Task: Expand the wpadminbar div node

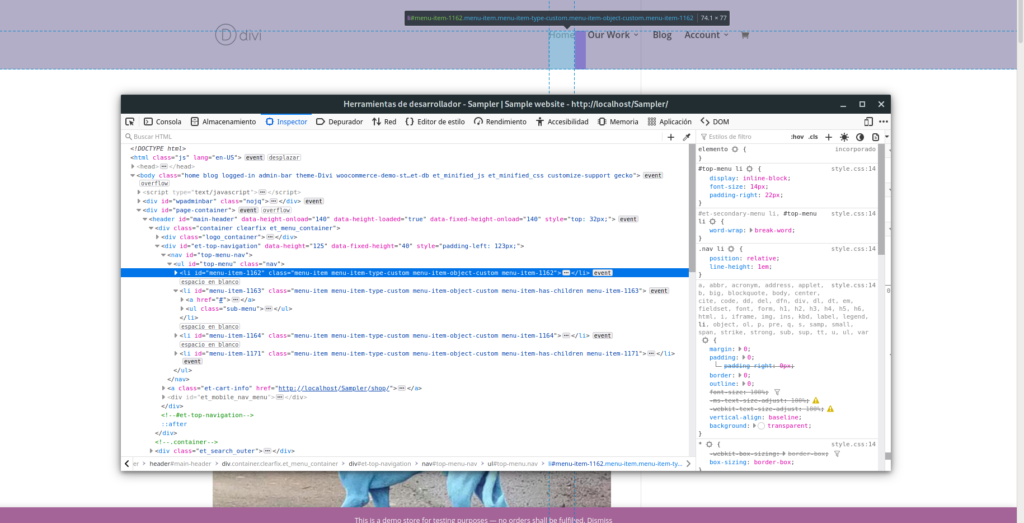Action: [138, 202]
